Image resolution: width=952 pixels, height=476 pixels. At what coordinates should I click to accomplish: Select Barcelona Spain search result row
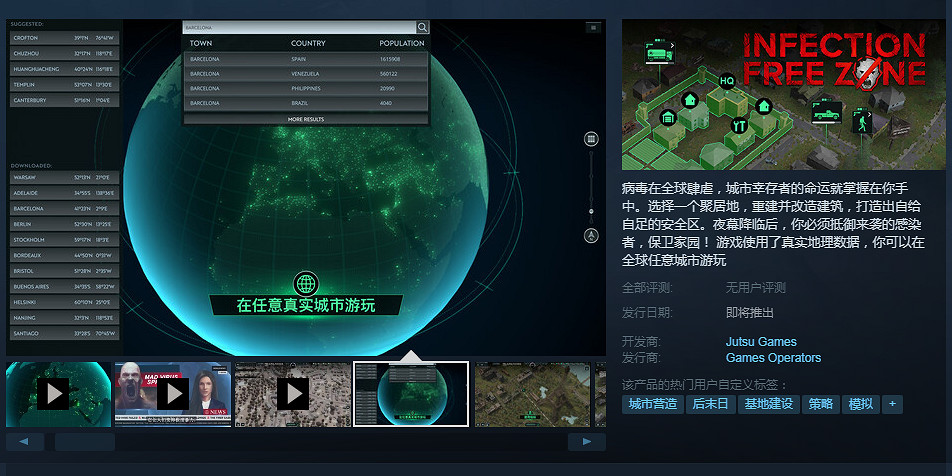(306, 59)
